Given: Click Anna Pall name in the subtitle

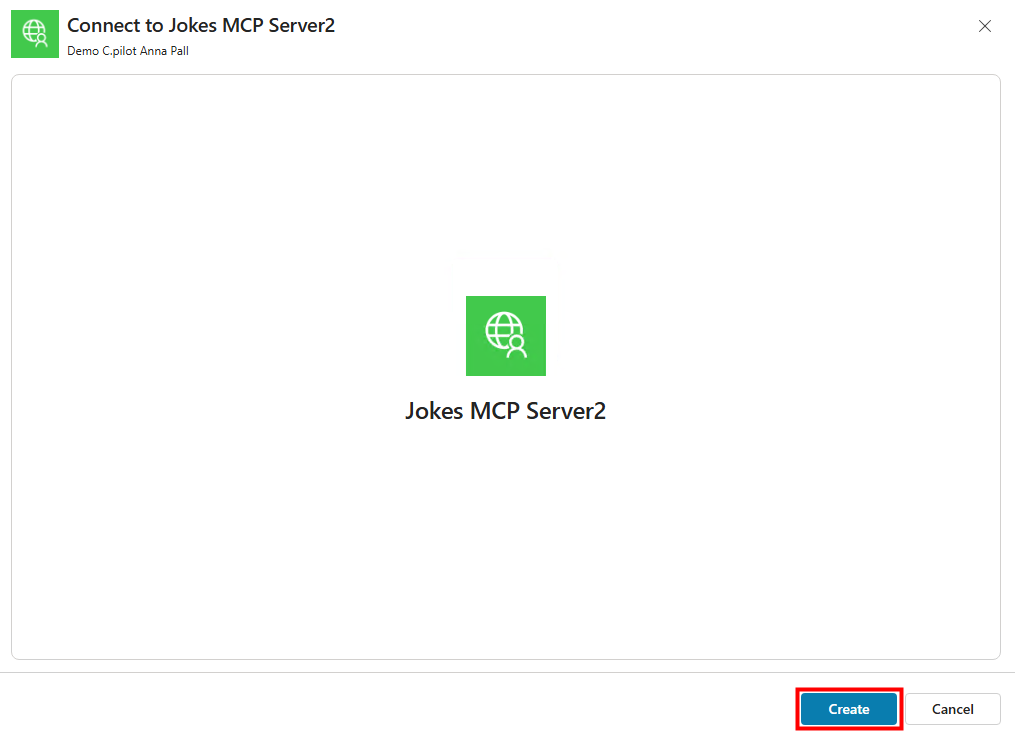Looking at the screenshot, I should point(164,51).
